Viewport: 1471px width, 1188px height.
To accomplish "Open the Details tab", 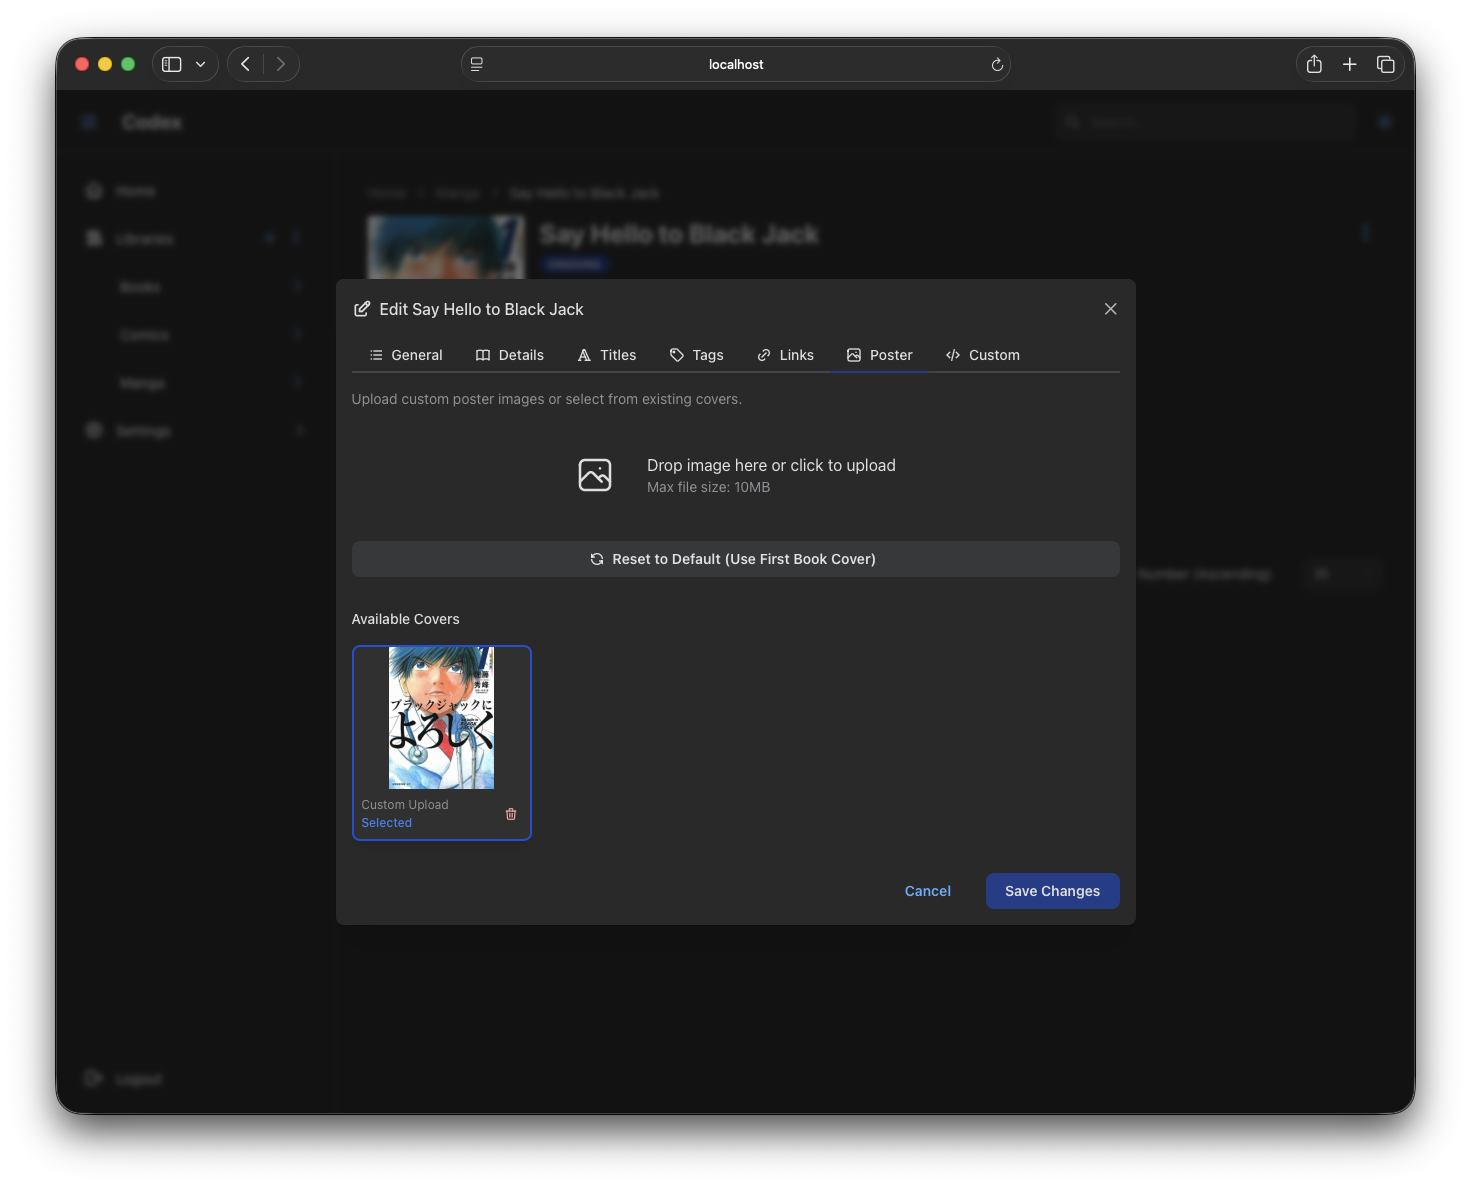I will tap(510, 355).
